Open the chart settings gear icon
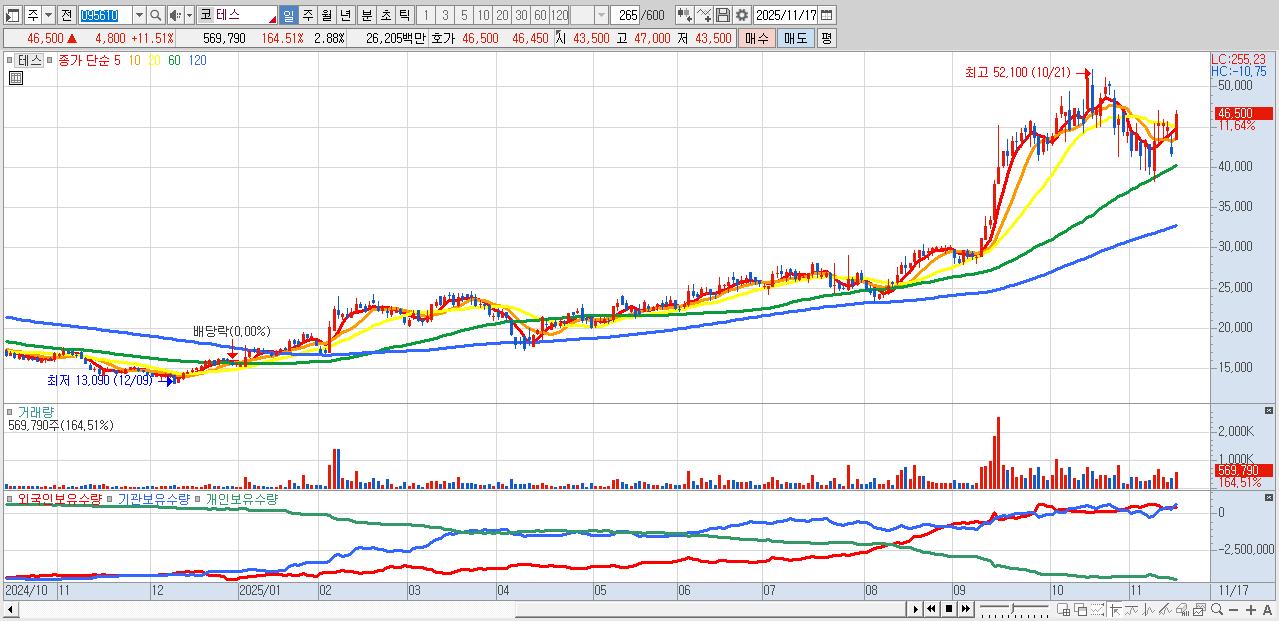Screen dimensions: 1279x621 [x=741, y=15]
